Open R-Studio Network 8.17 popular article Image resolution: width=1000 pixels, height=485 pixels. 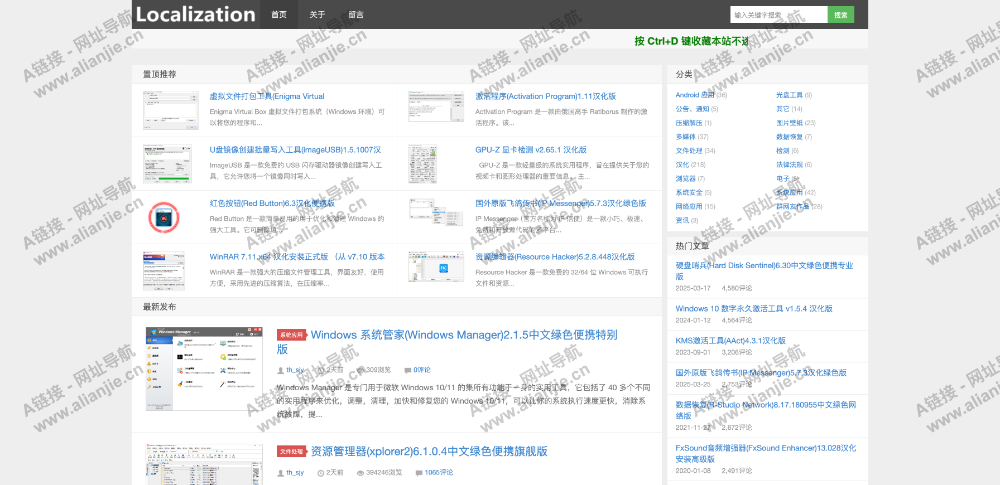(x=765, y=410)
